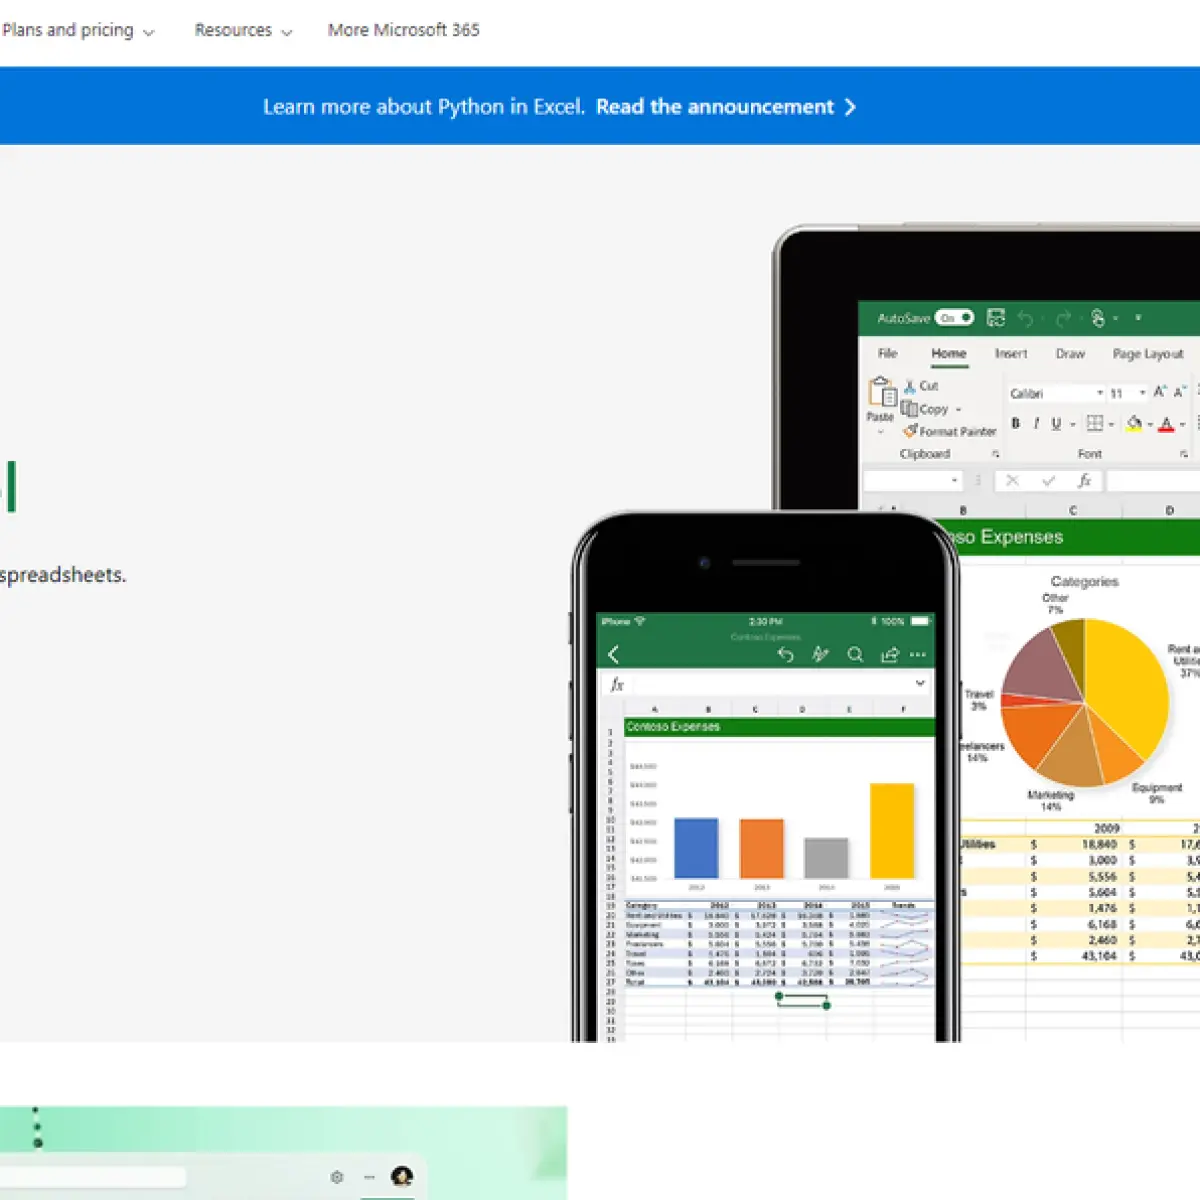Viewport: 1200px width, 1200px height.
Task: Click the yellow bar in phone chart
Action: [x=892, y=830]
